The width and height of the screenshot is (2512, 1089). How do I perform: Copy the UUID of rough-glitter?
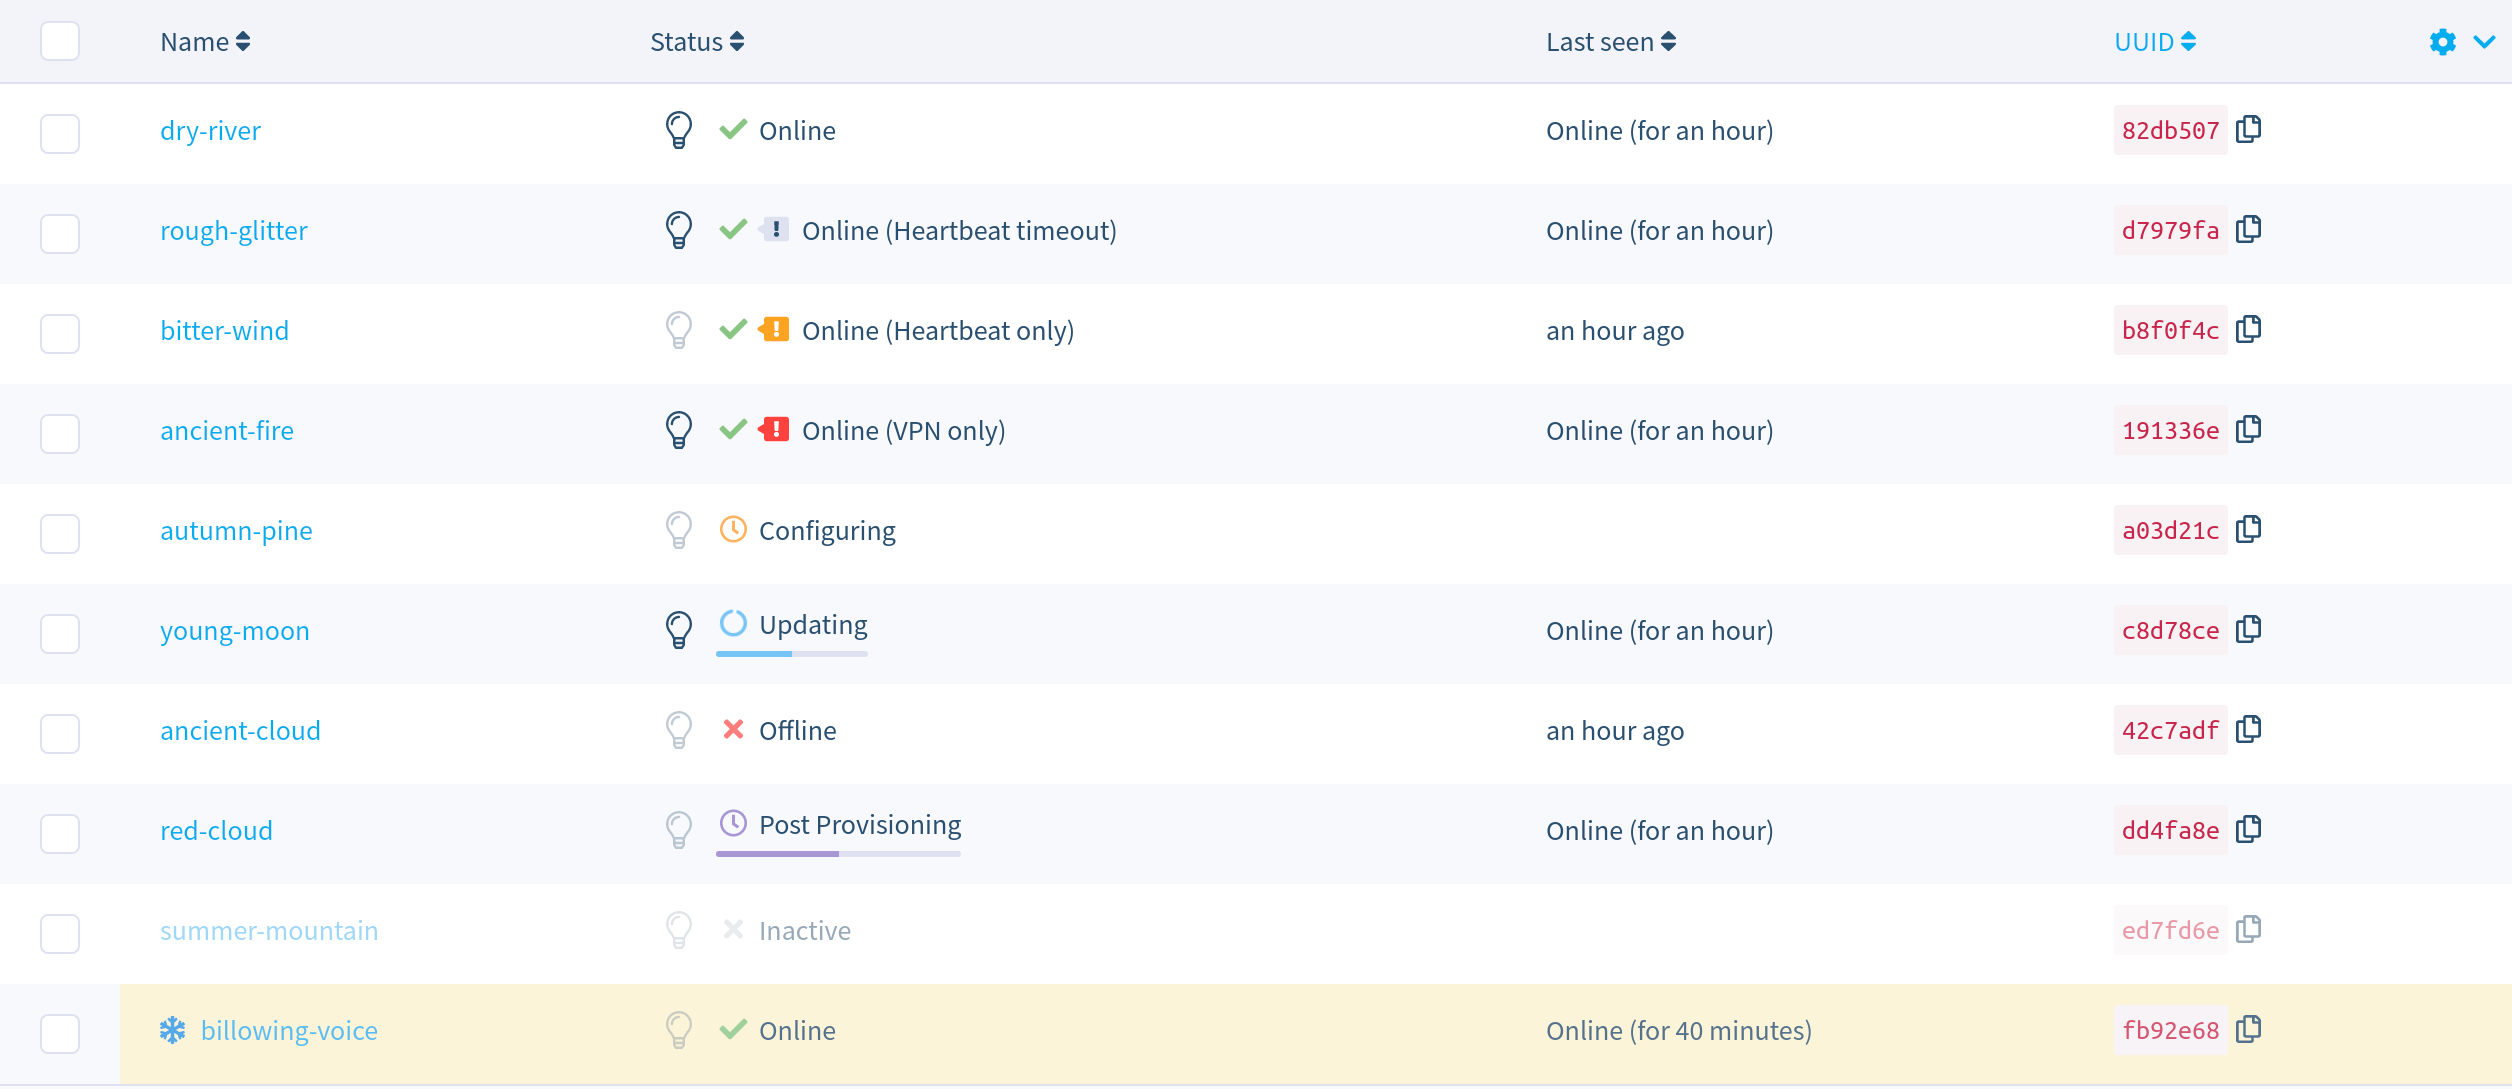(2250, 229)
